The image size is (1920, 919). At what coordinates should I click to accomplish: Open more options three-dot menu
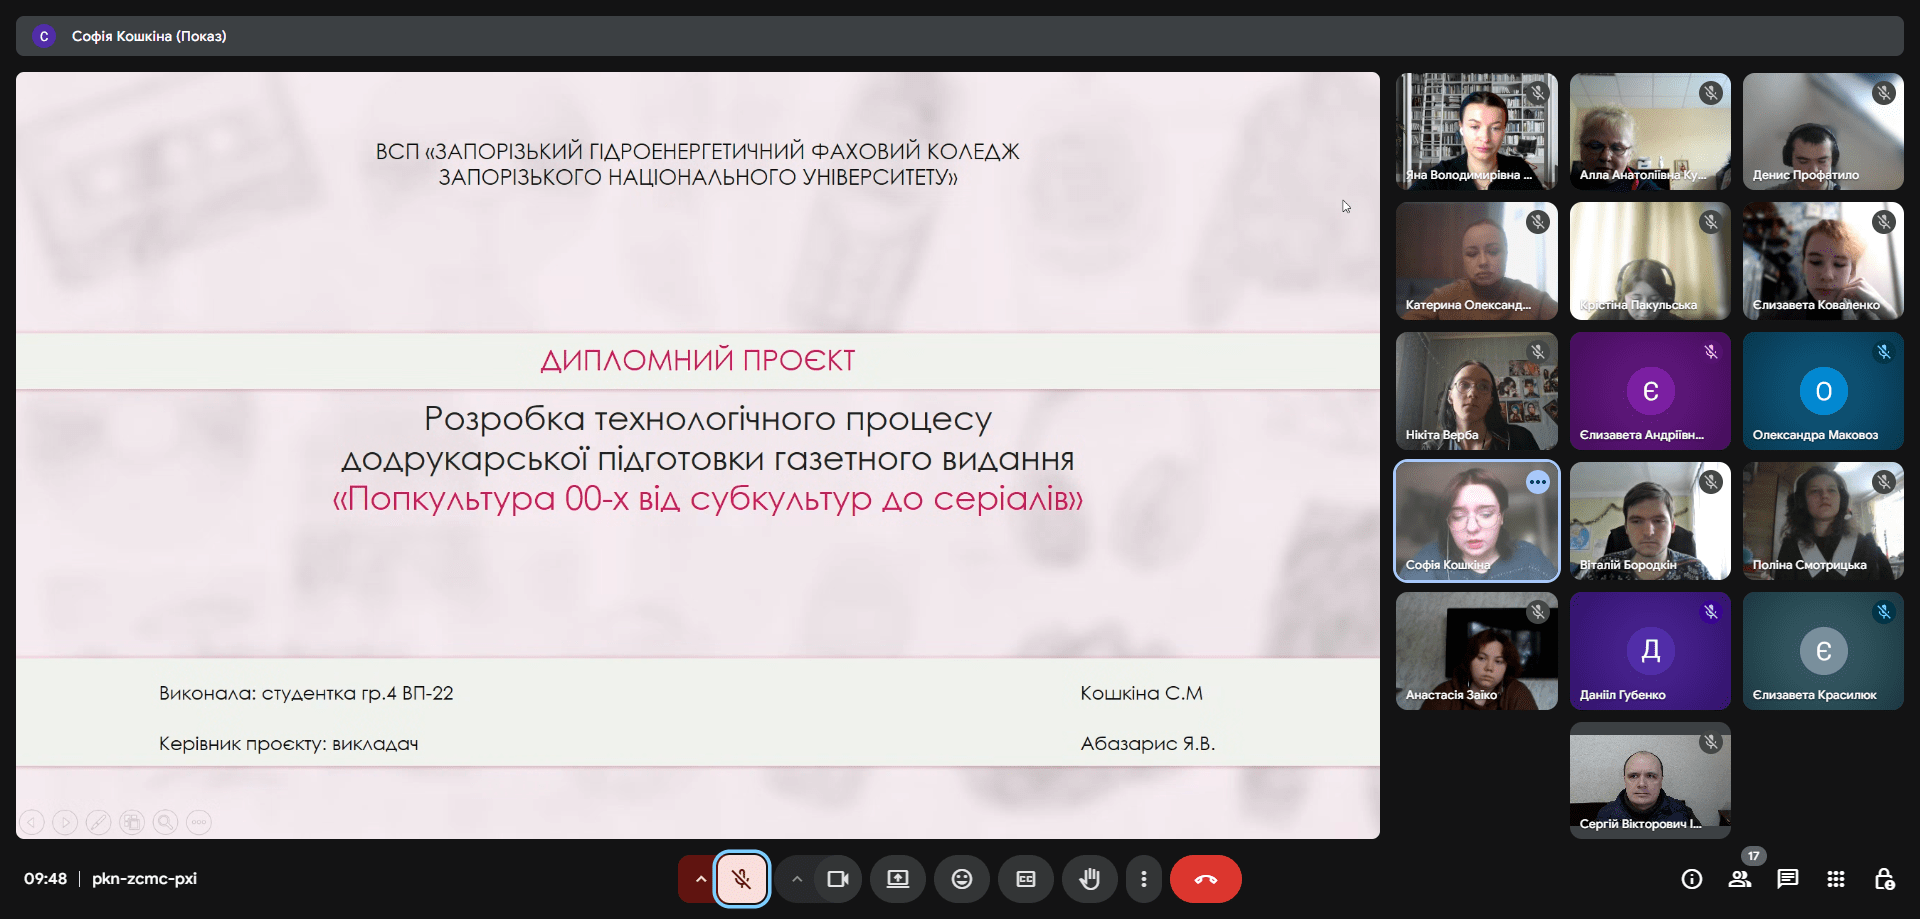(x=1143, y=879)
